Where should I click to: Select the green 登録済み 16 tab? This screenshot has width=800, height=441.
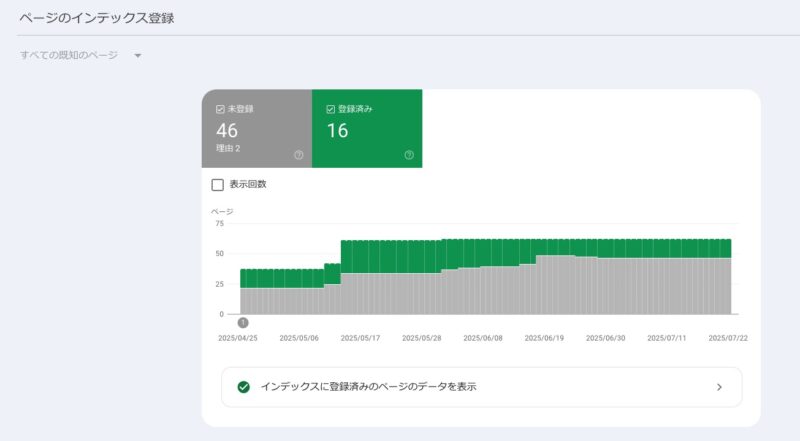[367, 129]
